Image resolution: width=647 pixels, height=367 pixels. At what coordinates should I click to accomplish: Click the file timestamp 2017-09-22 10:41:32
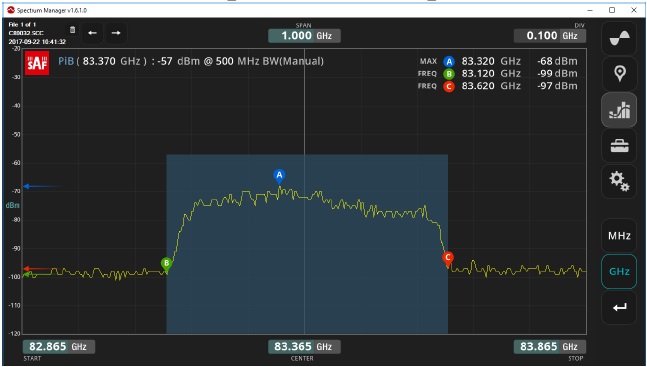pos(37,42)
